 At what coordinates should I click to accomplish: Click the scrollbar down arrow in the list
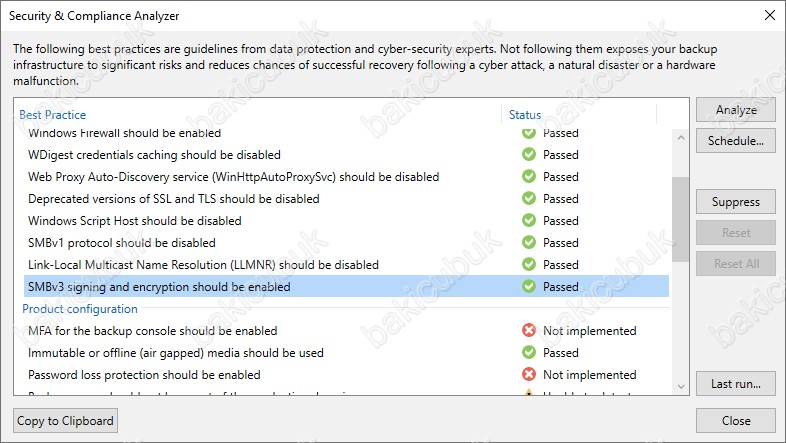pos(681,386)
